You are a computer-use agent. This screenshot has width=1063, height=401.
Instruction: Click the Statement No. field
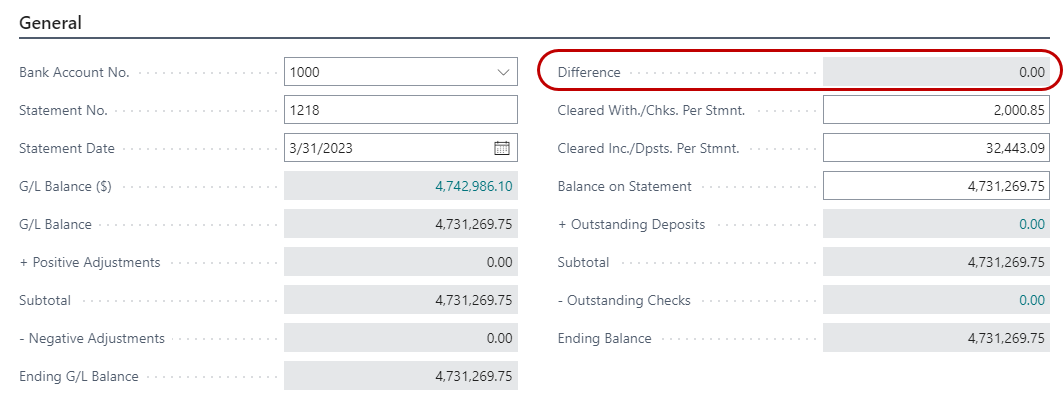point(400,110)
